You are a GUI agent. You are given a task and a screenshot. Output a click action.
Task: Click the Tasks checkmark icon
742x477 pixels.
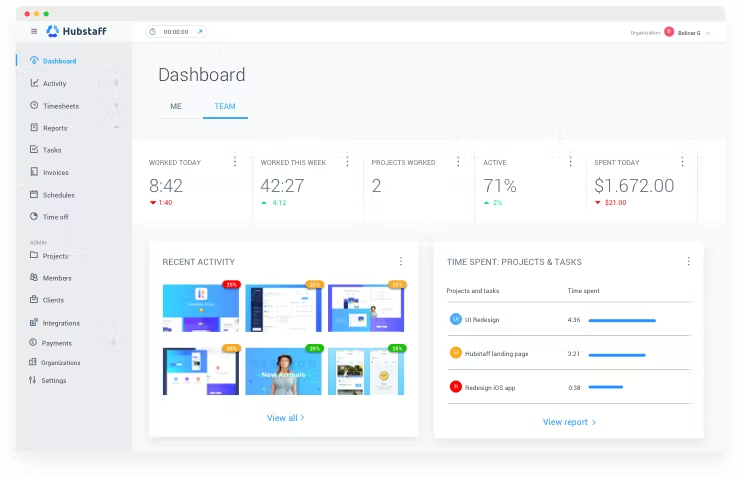coord(34,149)
